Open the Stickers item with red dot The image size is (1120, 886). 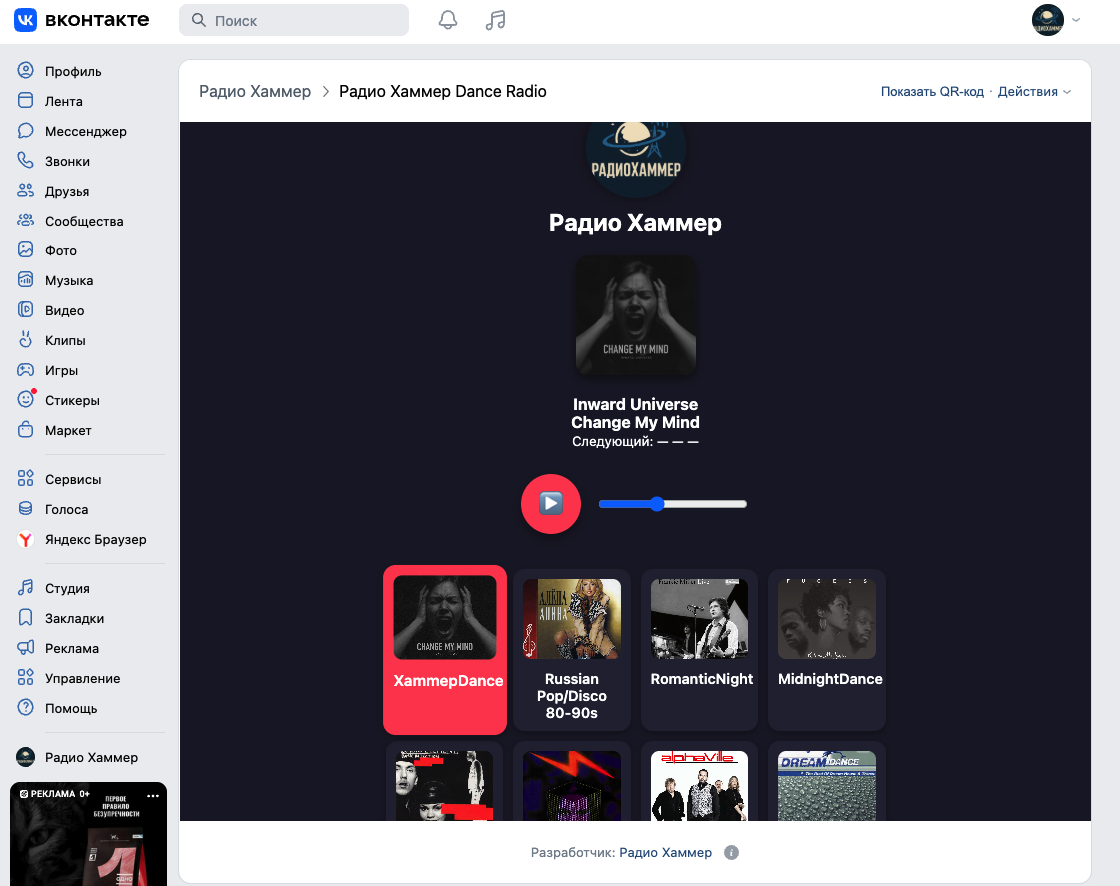(x=71, y=400)
